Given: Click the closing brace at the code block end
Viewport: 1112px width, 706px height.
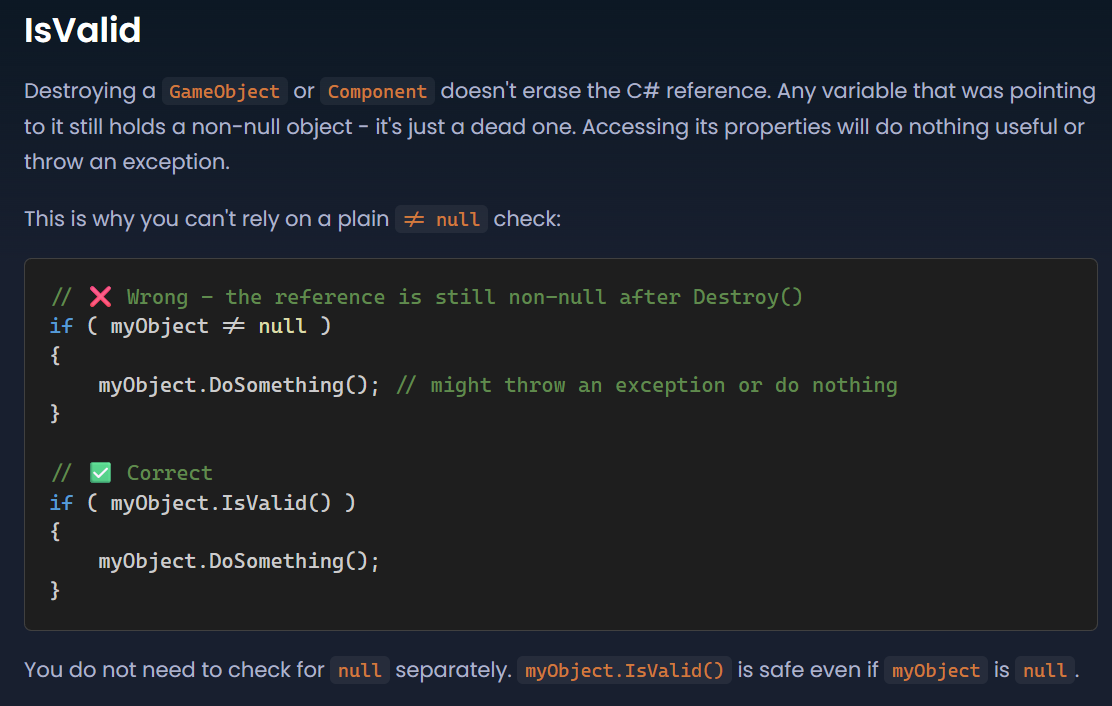Looking at the screenshot, I should click(x=55, y=590).
